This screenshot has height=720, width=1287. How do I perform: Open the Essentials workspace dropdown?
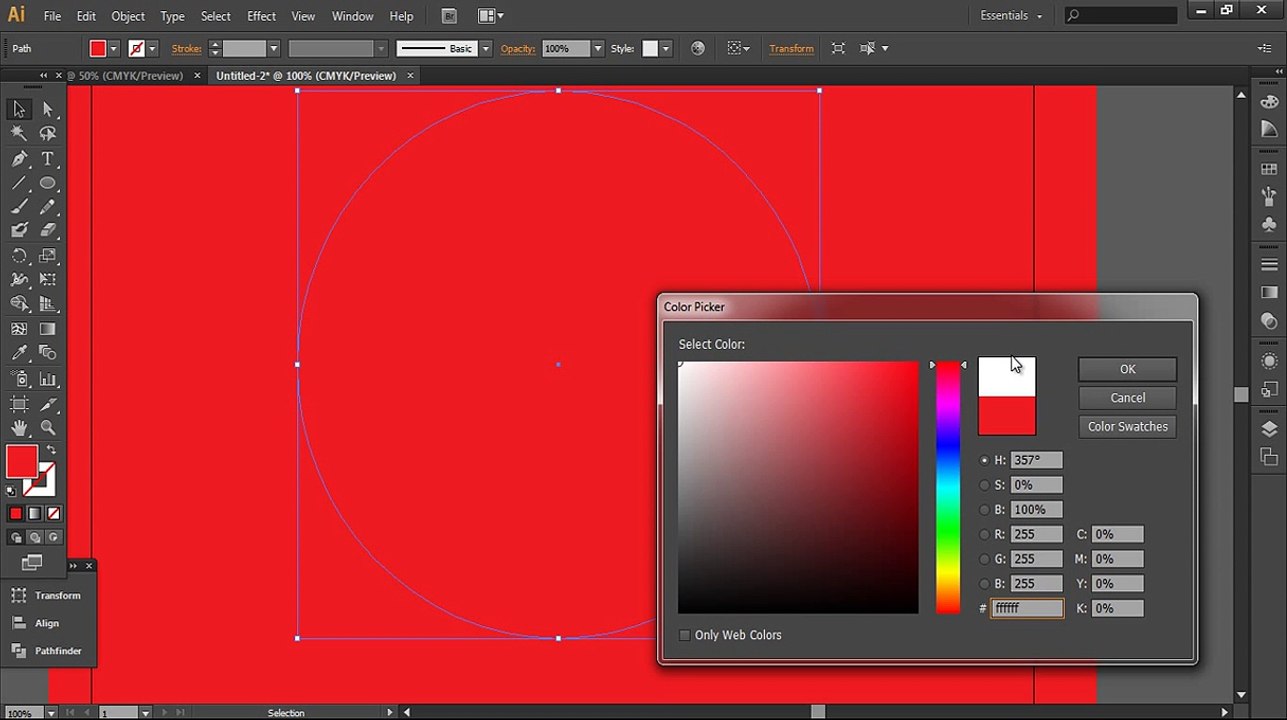pyautogui.click(x=1011, y=16)
